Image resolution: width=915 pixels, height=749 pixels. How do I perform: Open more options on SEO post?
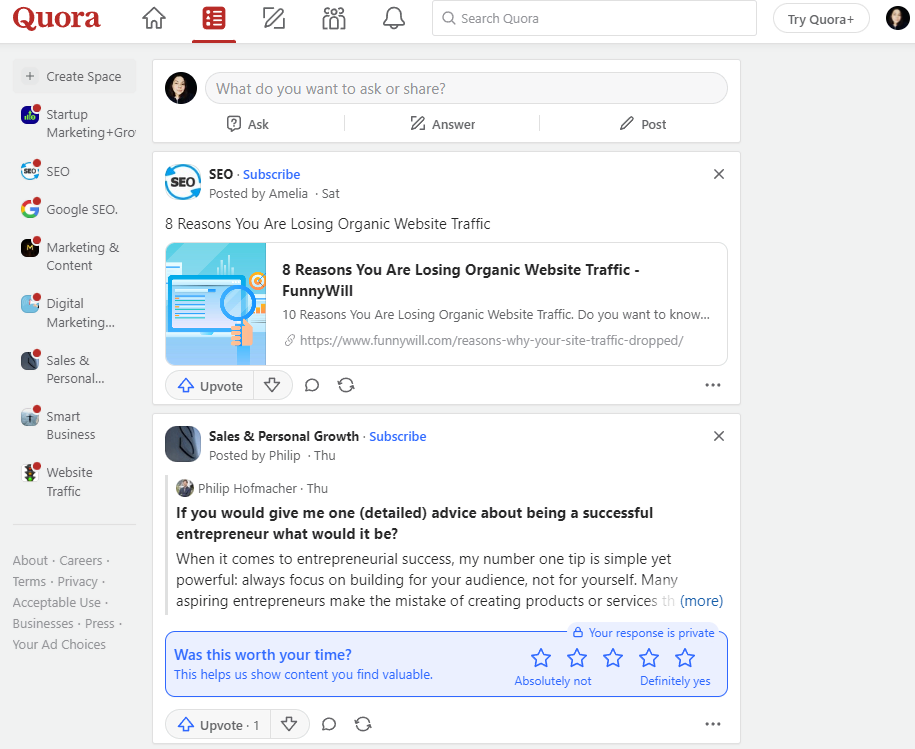(712, 385)
